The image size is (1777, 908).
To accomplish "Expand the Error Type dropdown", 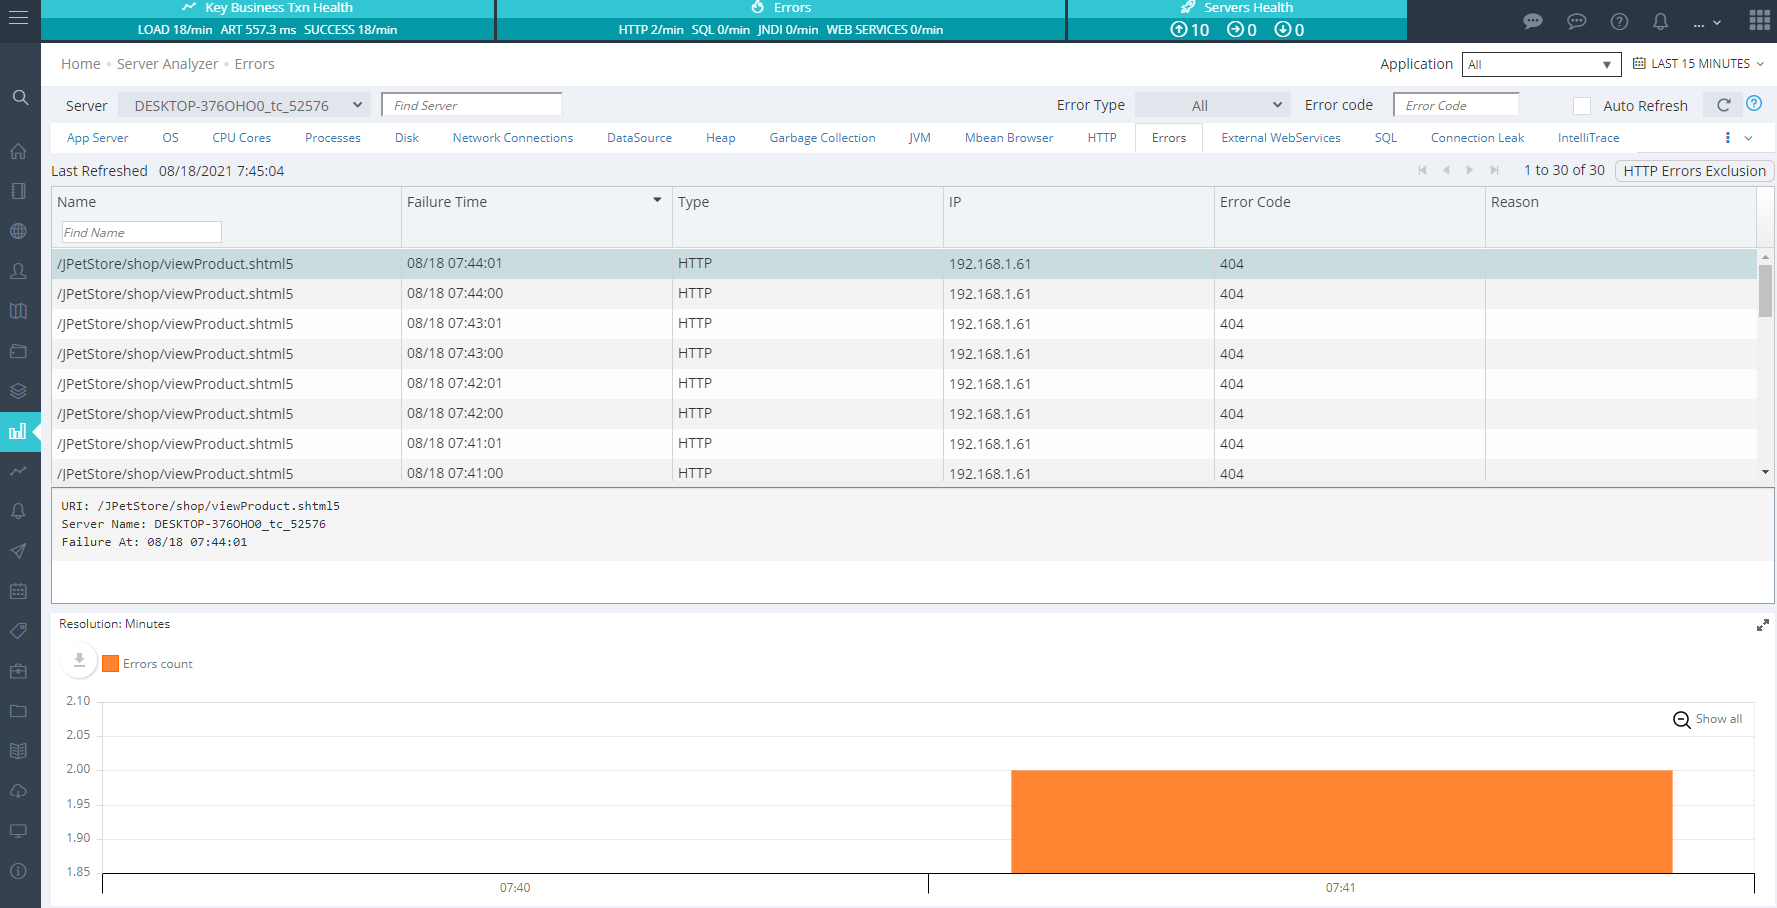I will pyautogui.click(x=1213, y=105).
